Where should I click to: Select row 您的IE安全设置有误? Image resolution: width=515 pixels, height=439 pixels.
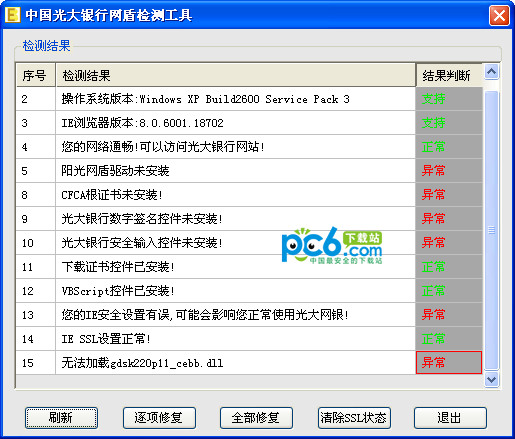(x=249, y=315)
